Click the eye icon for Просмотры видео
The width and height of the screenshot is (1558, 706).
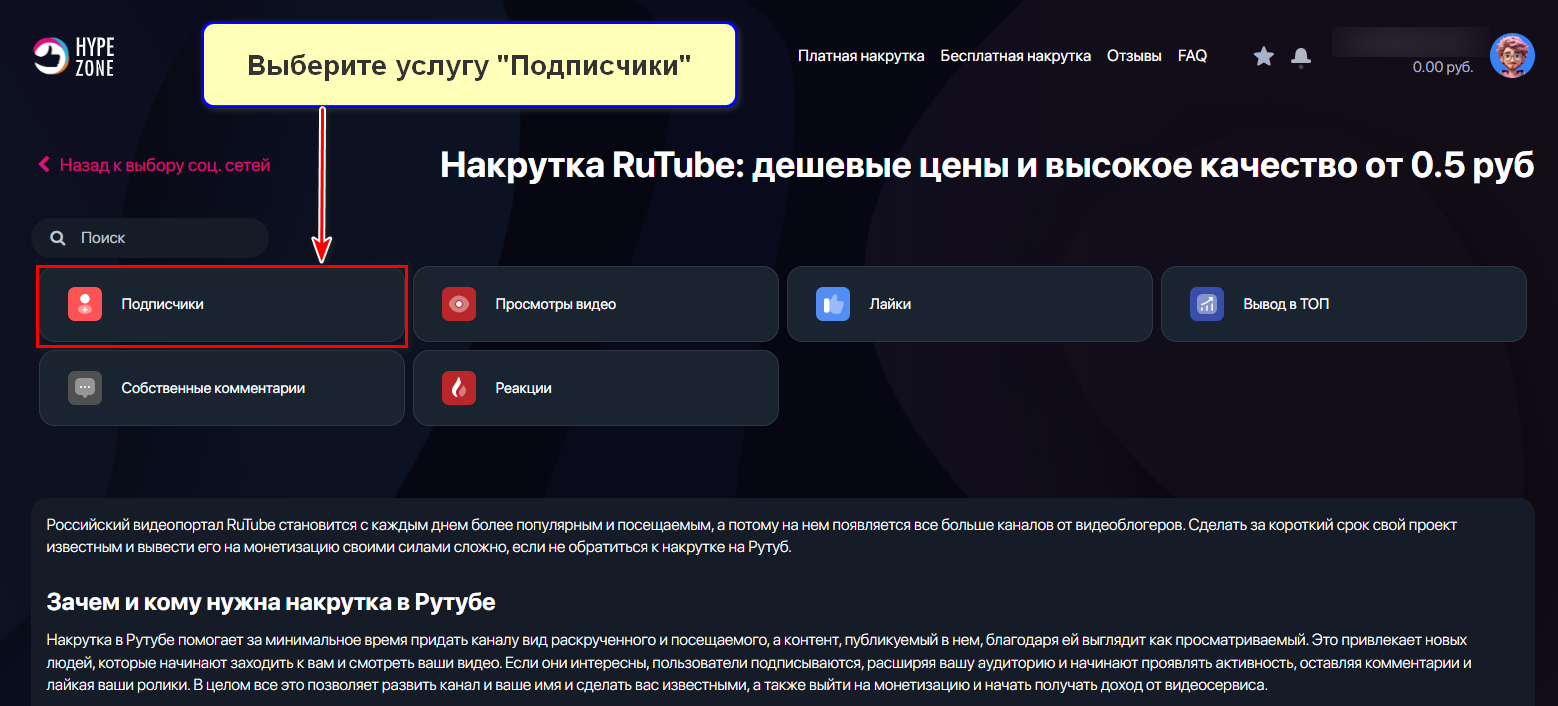(x=459, y=304)
